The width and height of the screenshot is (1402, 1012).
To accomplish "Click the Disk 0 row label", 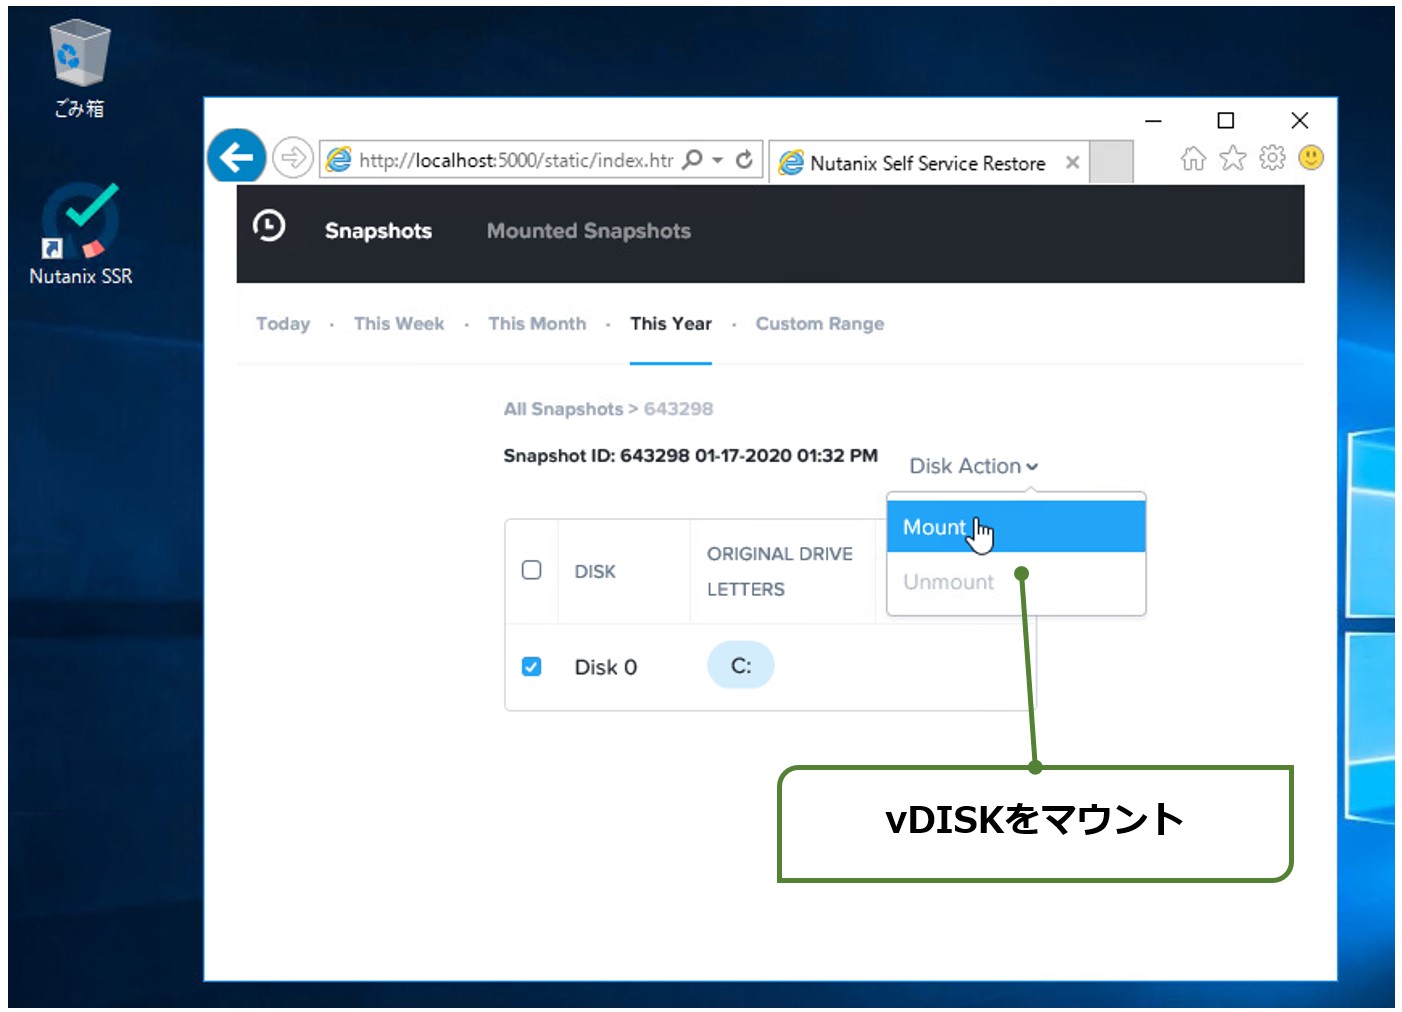I will point(605,667).
